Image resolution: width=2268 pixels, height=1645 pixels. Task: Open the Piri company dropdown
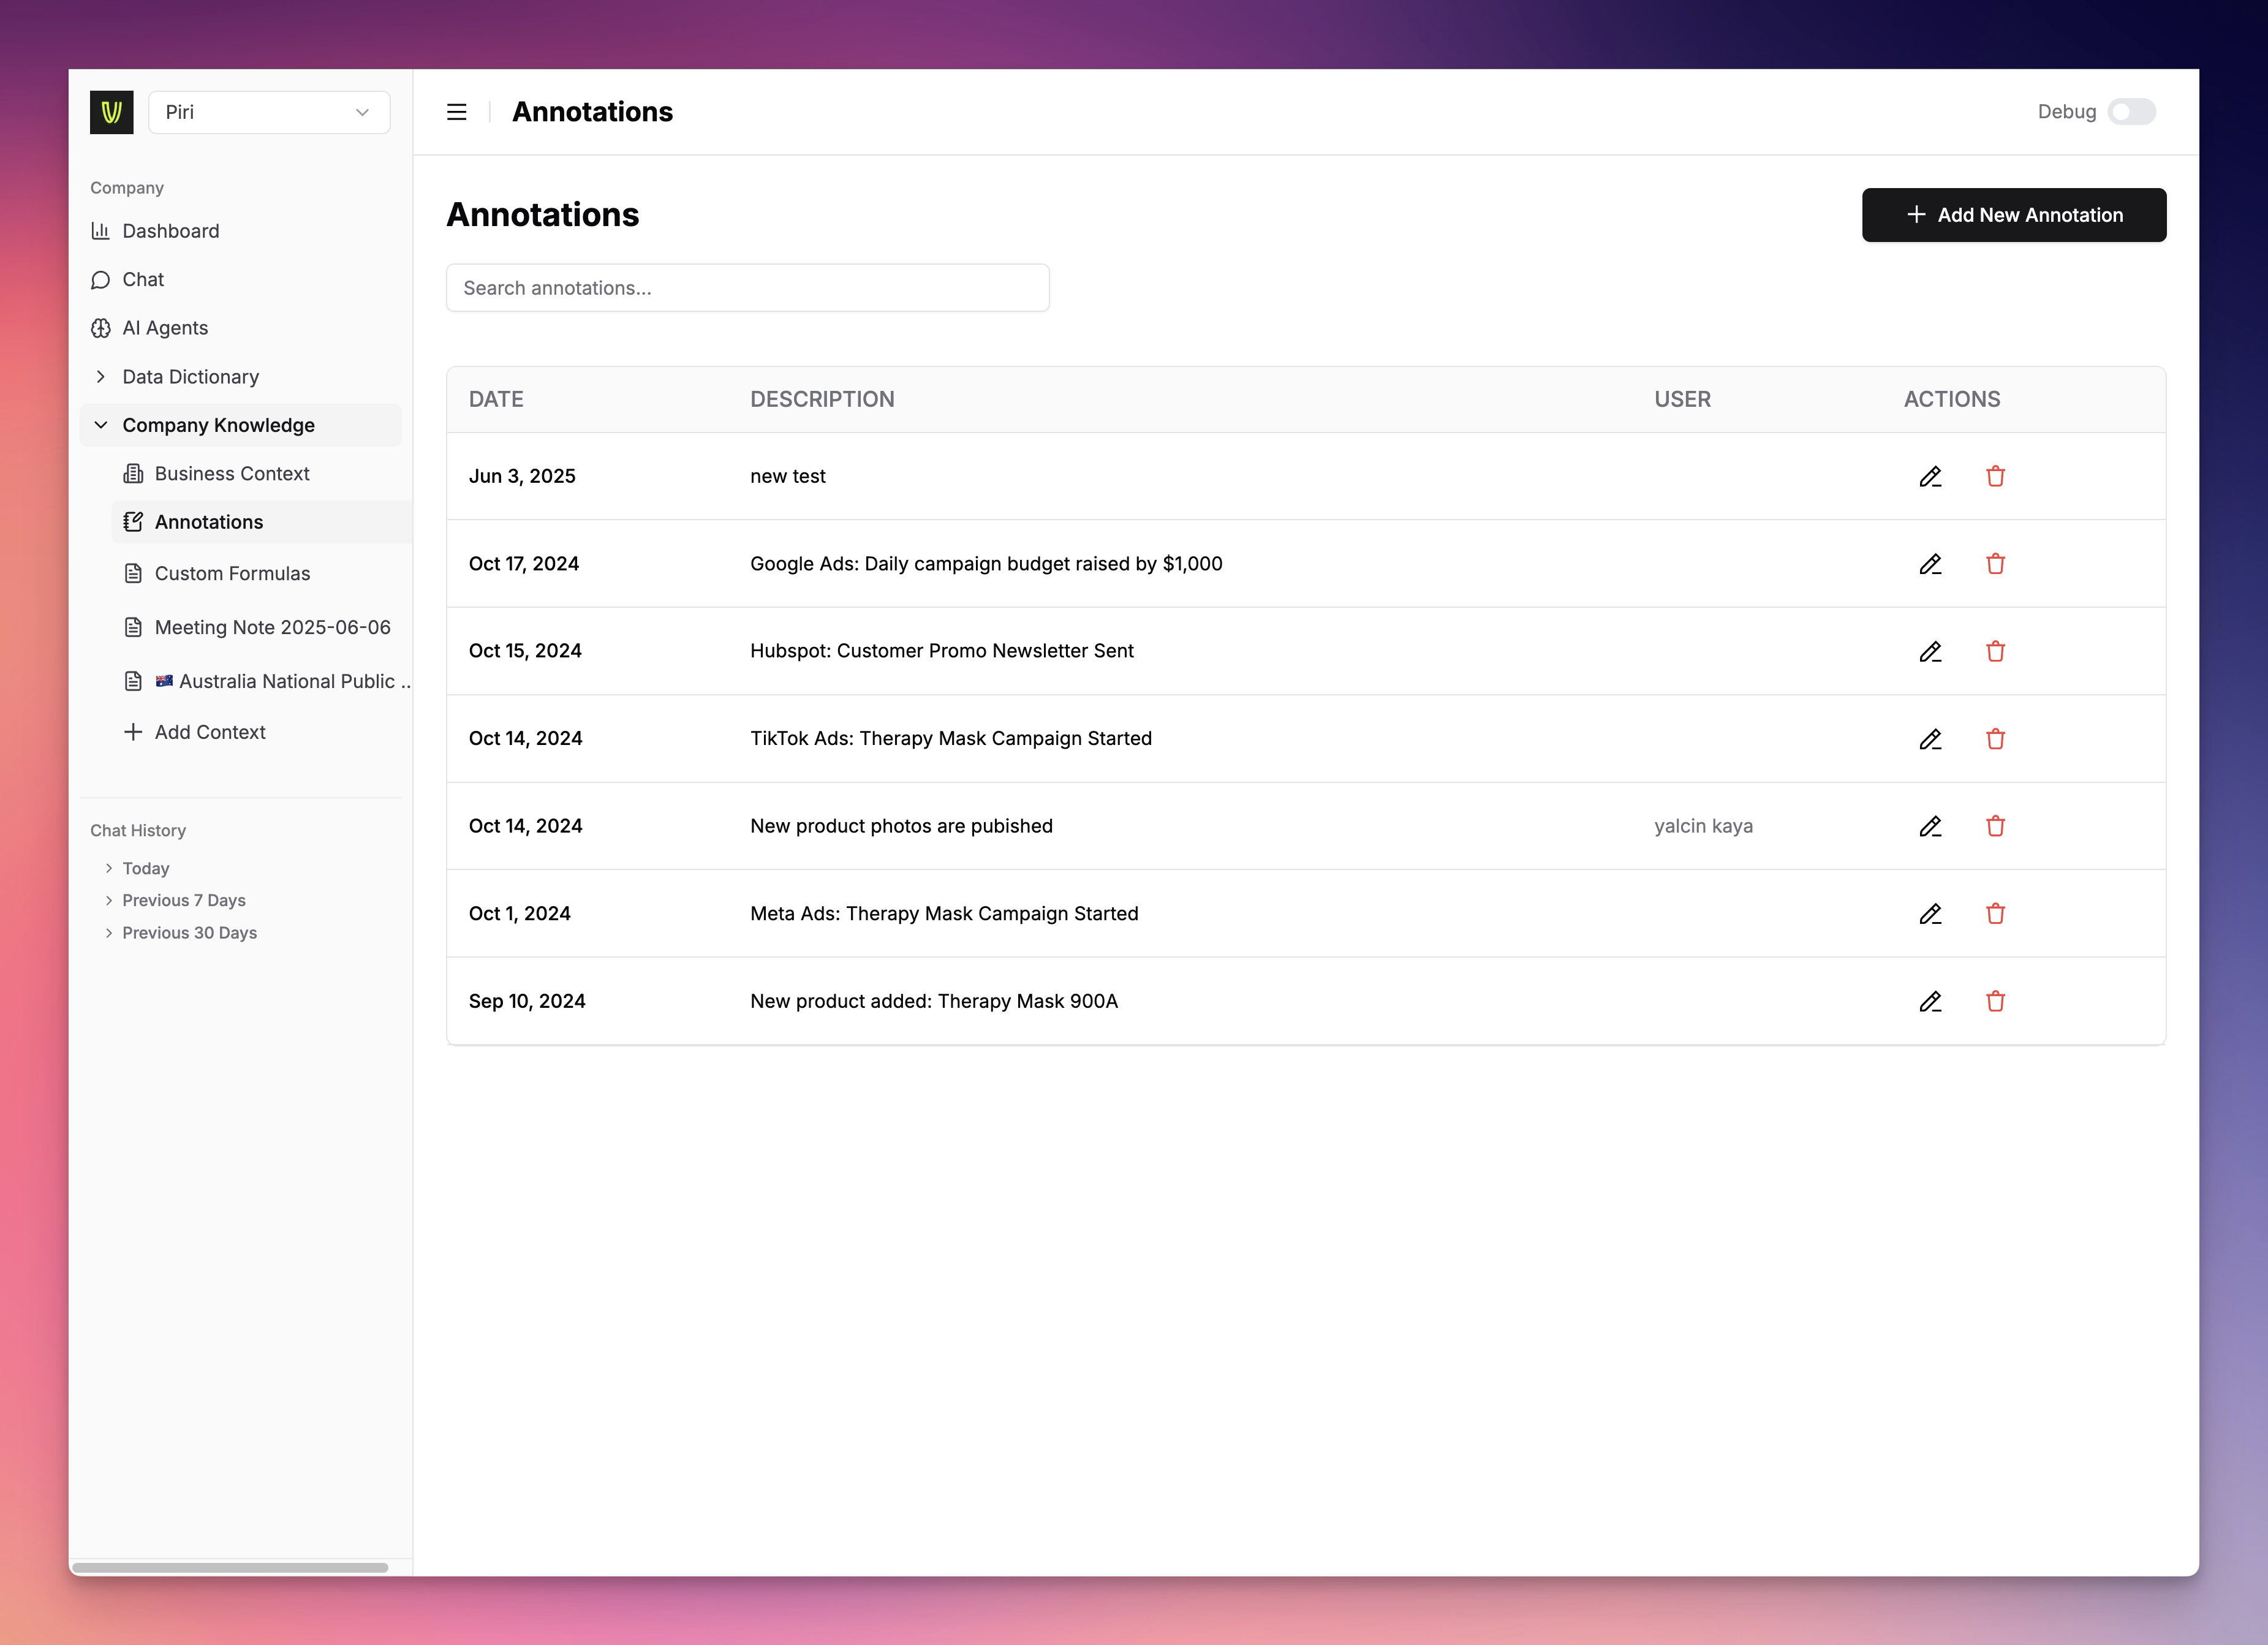269,112
